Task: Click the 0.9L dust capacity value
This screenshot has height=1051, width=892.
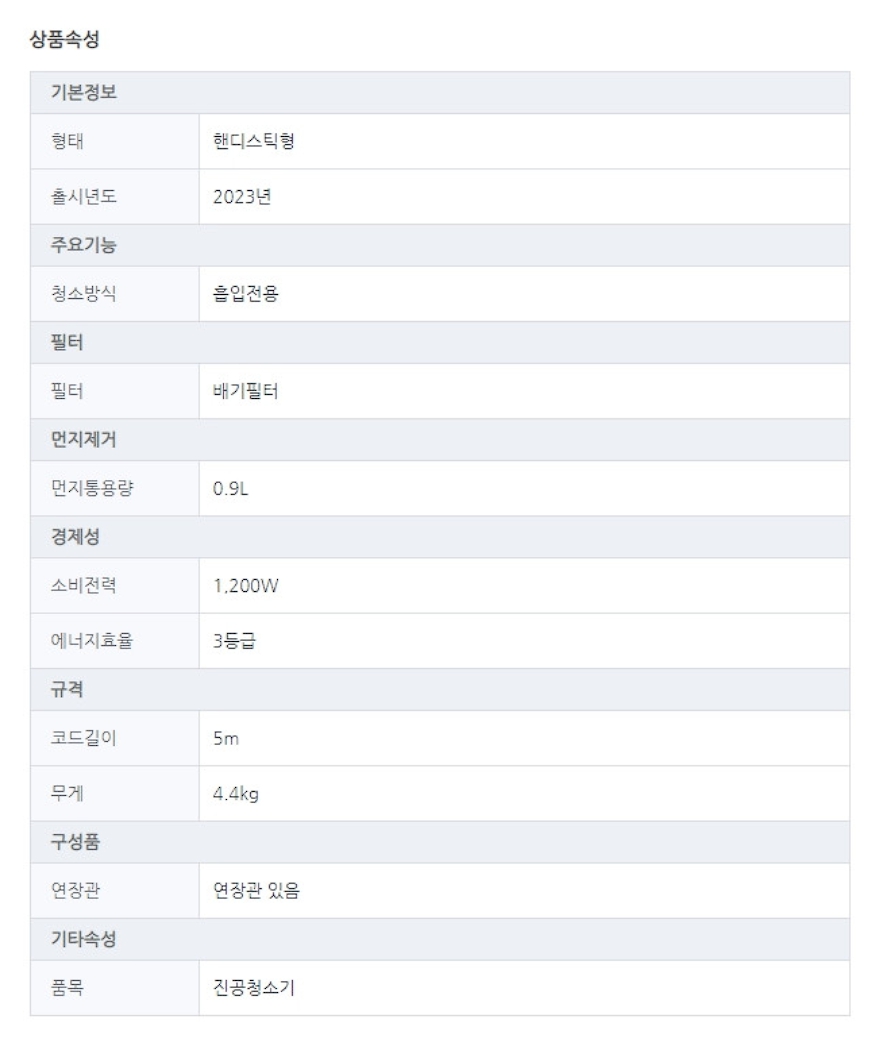Action: click(x=231, y=488)
